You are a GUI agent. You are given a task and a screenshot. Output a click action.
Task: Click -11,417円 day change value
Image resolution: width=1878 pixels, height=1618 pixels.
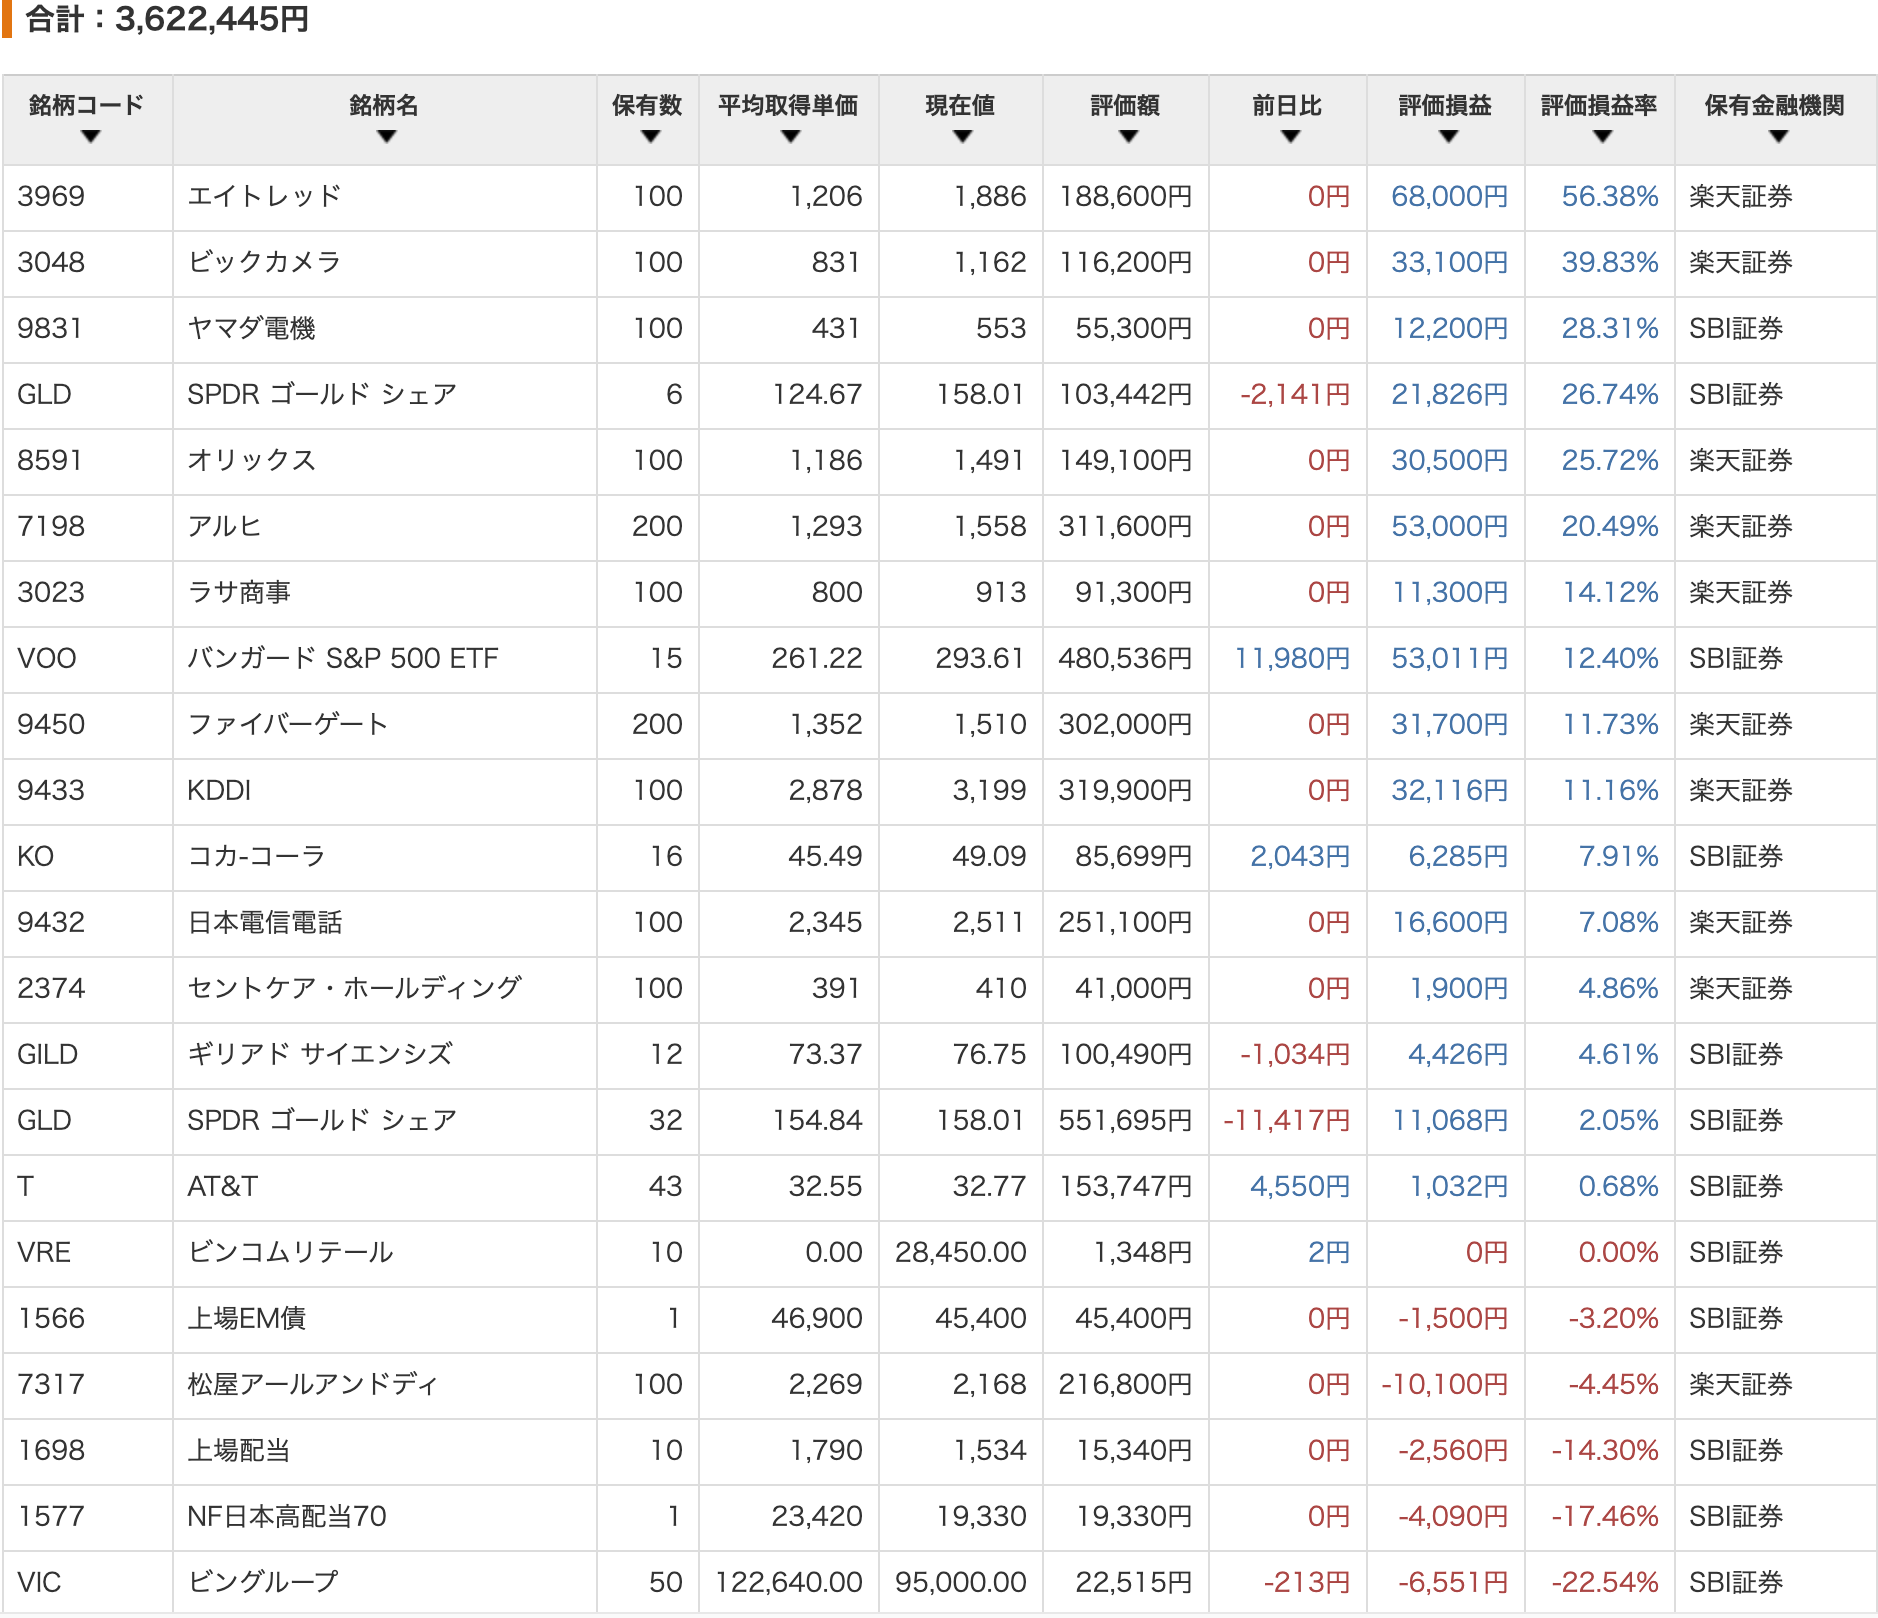(x=1287, y=1120)
